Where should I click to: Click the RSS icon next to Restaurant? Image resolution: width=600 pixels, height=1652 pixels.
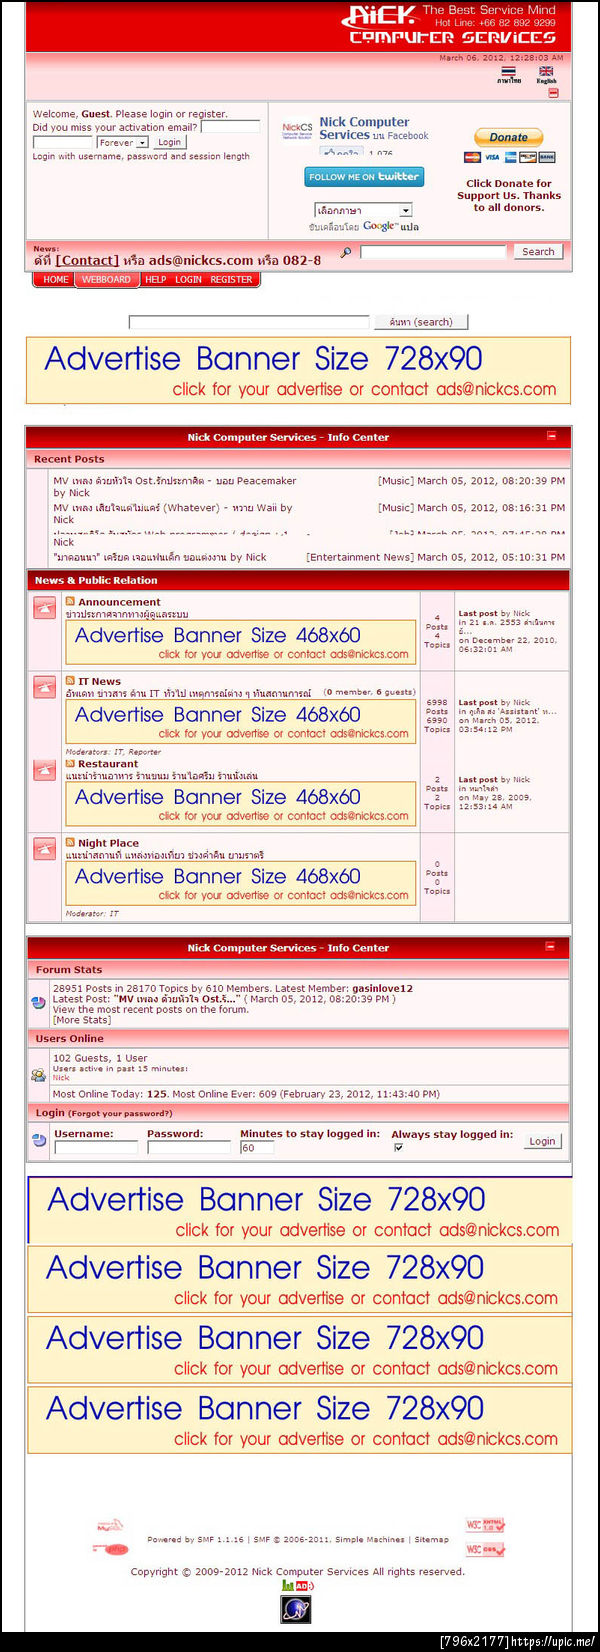pyautogui.click(x=70, y=763)
